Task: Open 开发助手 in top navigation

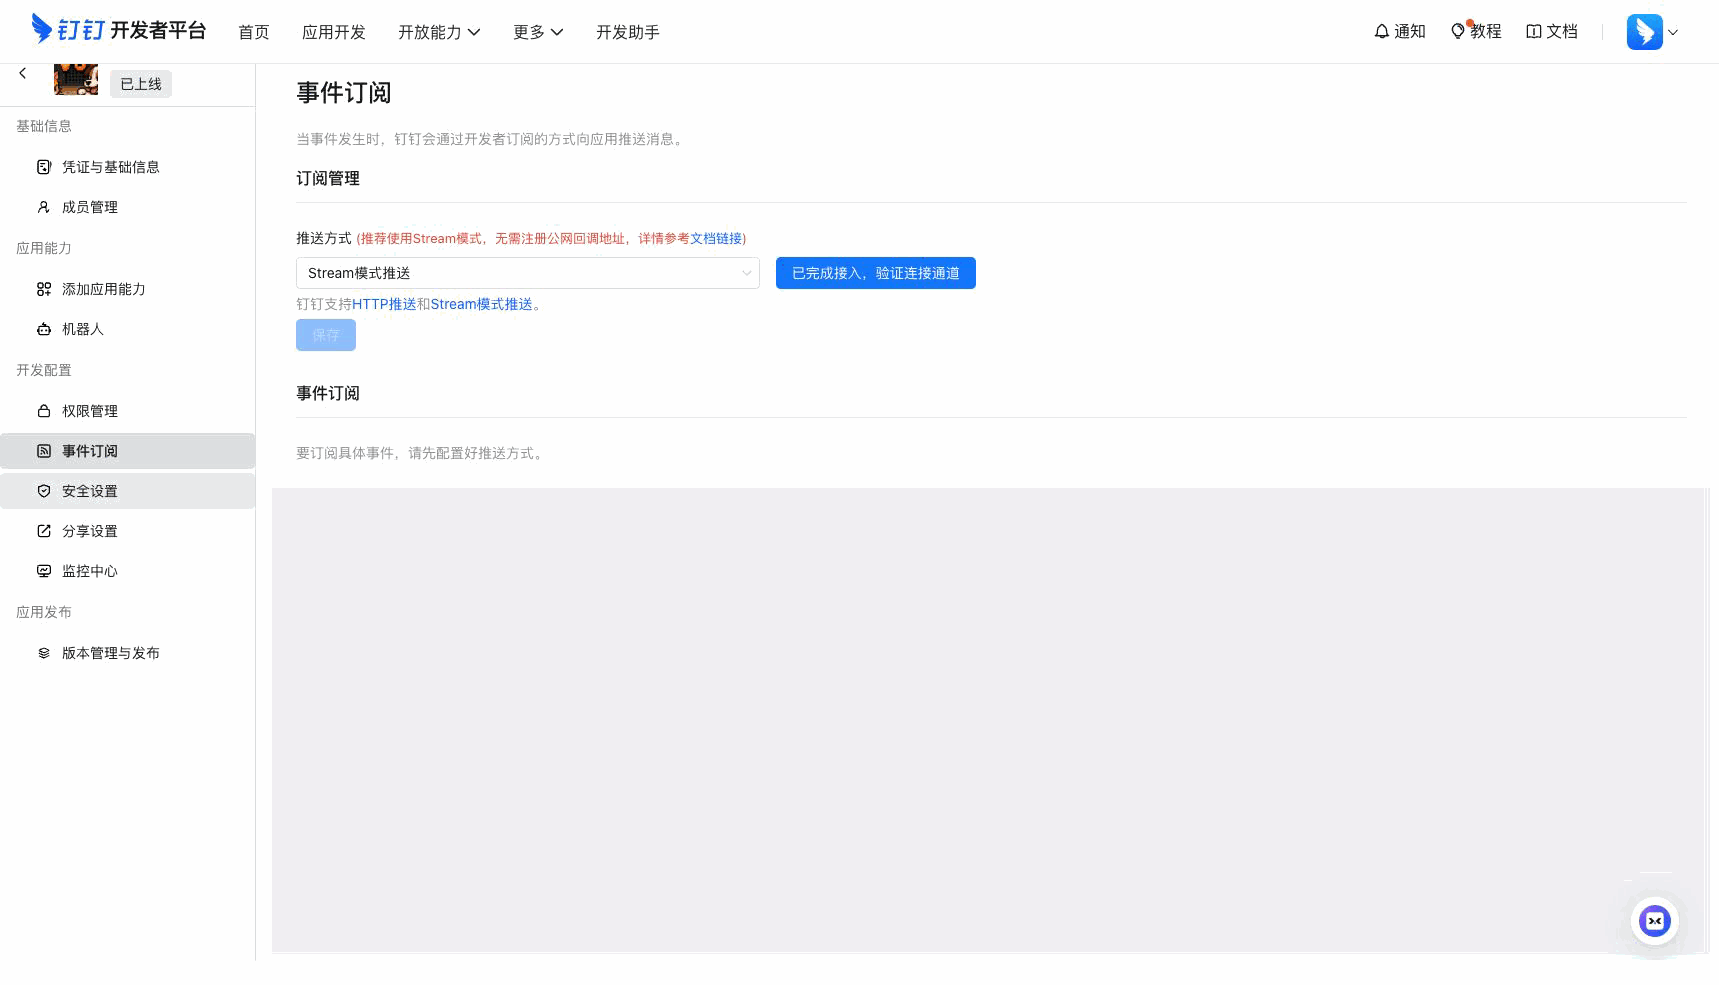Action: pos(628,32)
